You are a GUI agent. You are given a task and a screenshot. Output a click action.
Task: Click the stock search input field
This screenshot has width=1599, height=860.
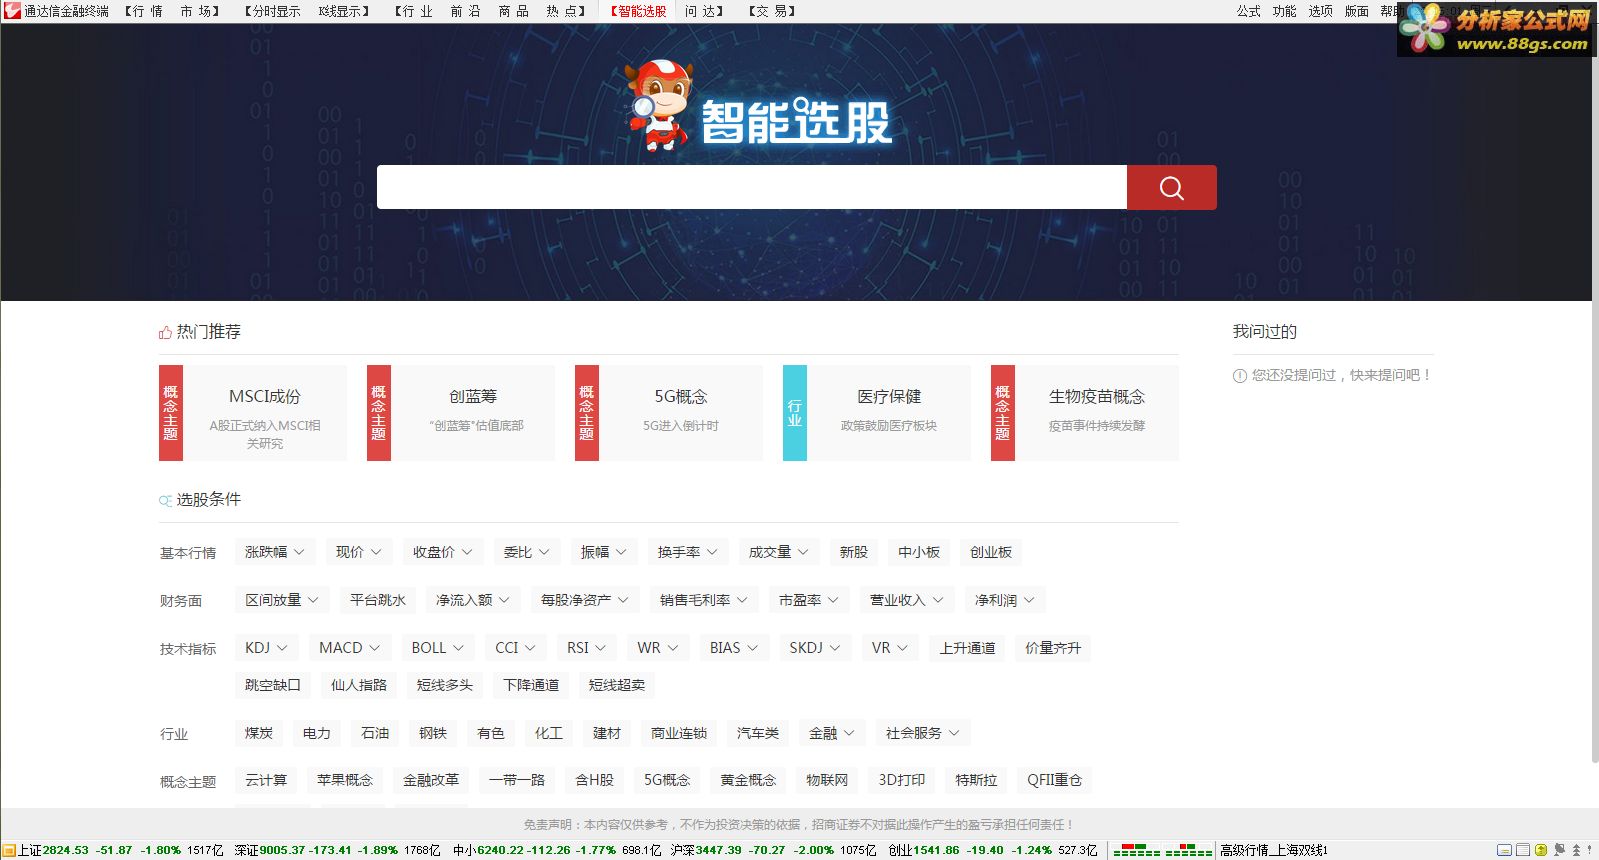(x=752, y=187)
